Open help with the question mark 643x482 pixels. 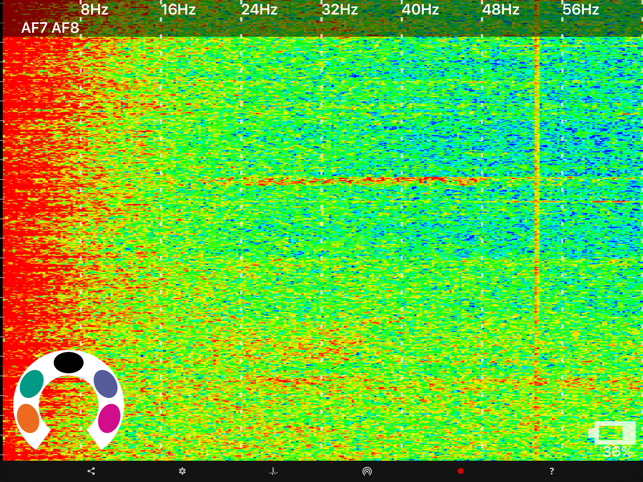coord(552,471)
